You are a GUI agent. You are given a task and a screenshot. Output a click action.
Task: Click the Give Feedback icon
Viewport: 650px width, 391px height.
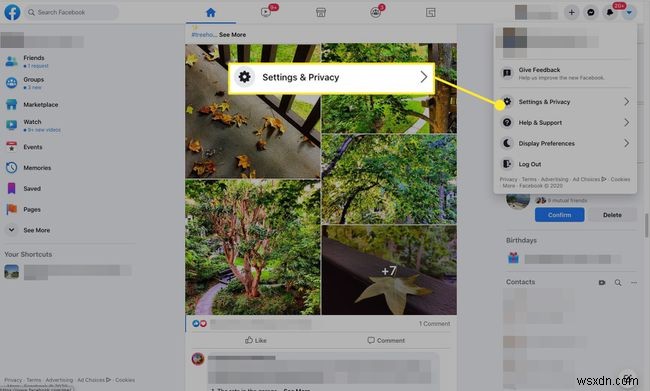(x=507, y=73)
